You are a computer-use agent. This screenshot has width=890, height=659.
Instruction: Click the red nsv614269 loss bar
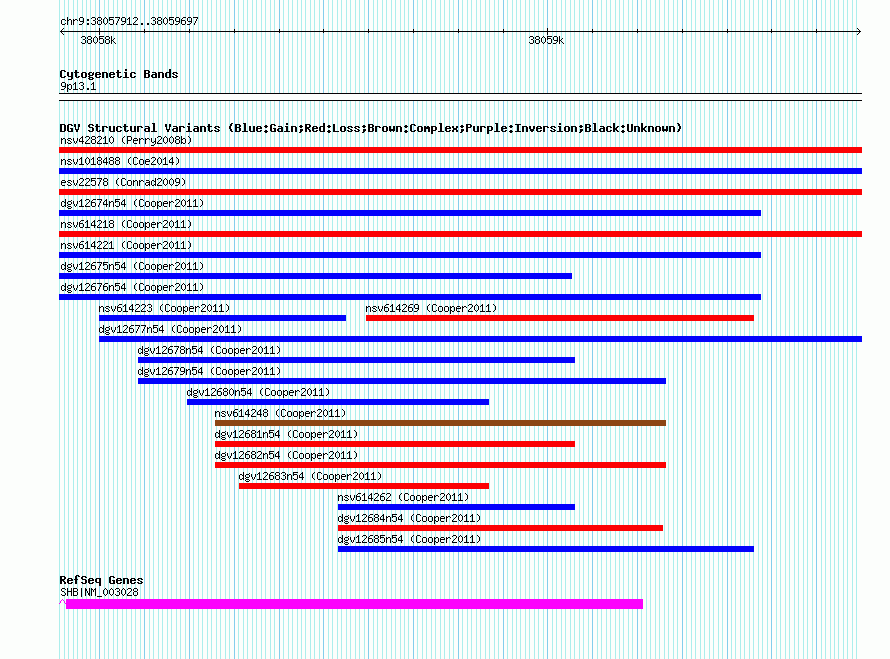[x=560, y=318]
